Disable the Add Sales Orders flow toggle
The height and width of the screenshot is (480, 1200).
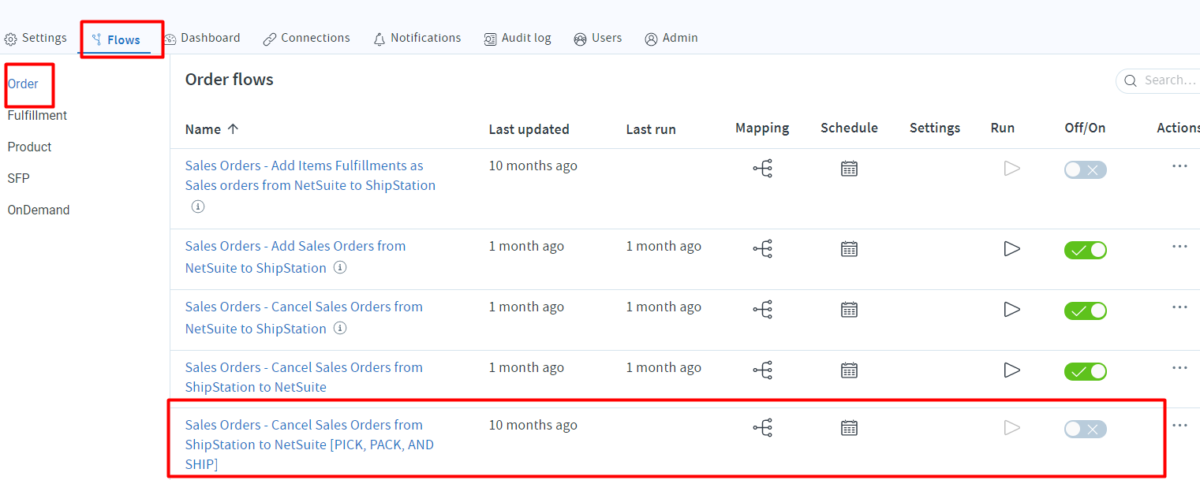(x=1085, y=250)
